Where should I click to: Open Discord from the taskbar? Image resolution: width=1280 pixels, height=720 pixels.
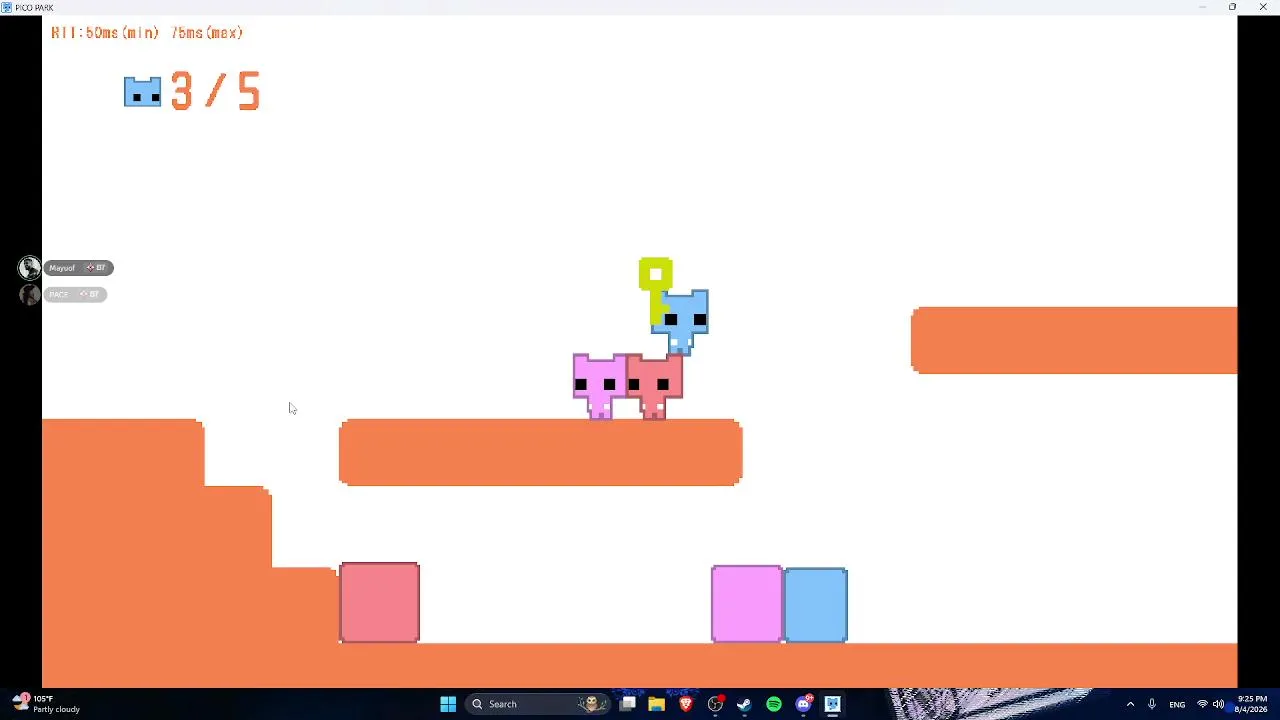[803, 704]
